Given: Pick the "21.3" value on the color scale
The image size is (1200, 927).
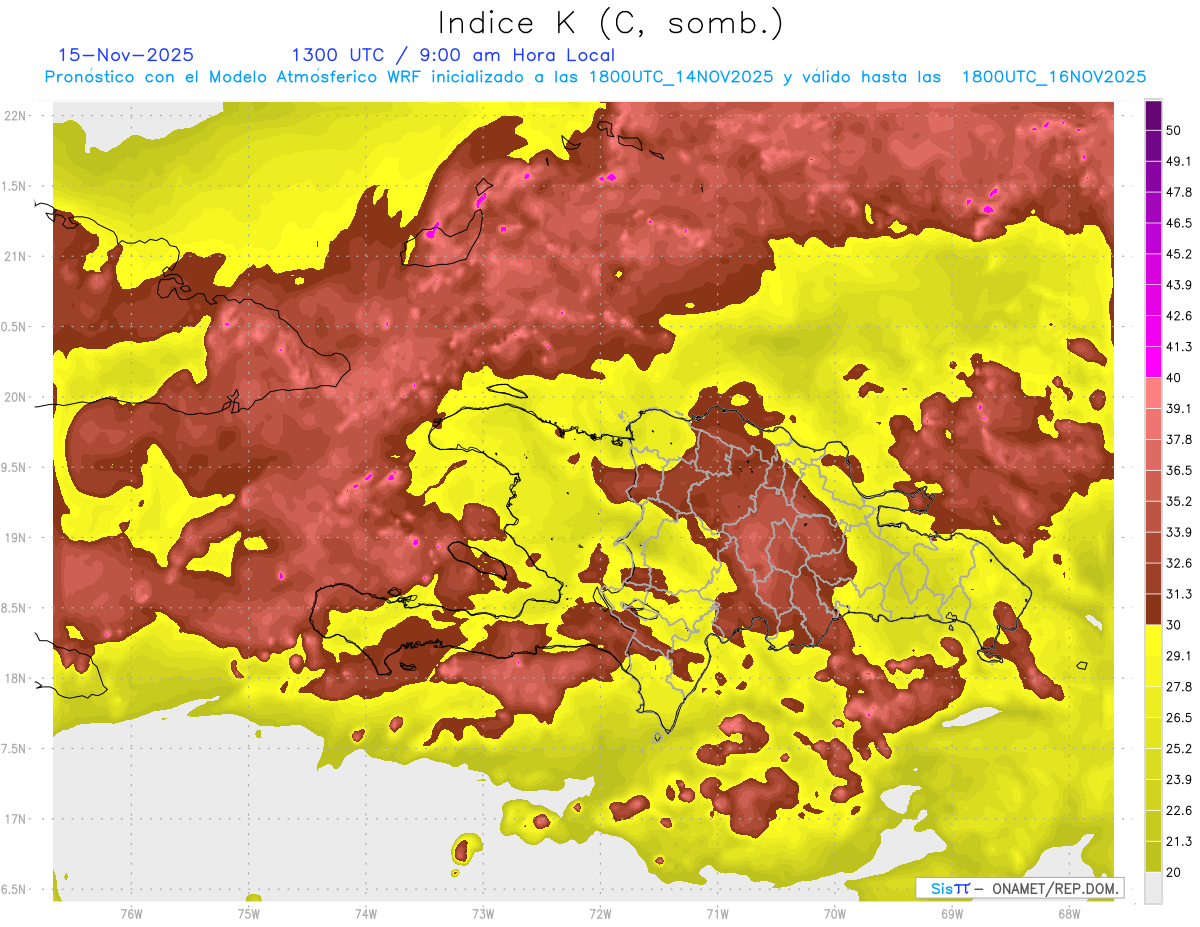Looking at the screenshot, I should click(1178, 841).
